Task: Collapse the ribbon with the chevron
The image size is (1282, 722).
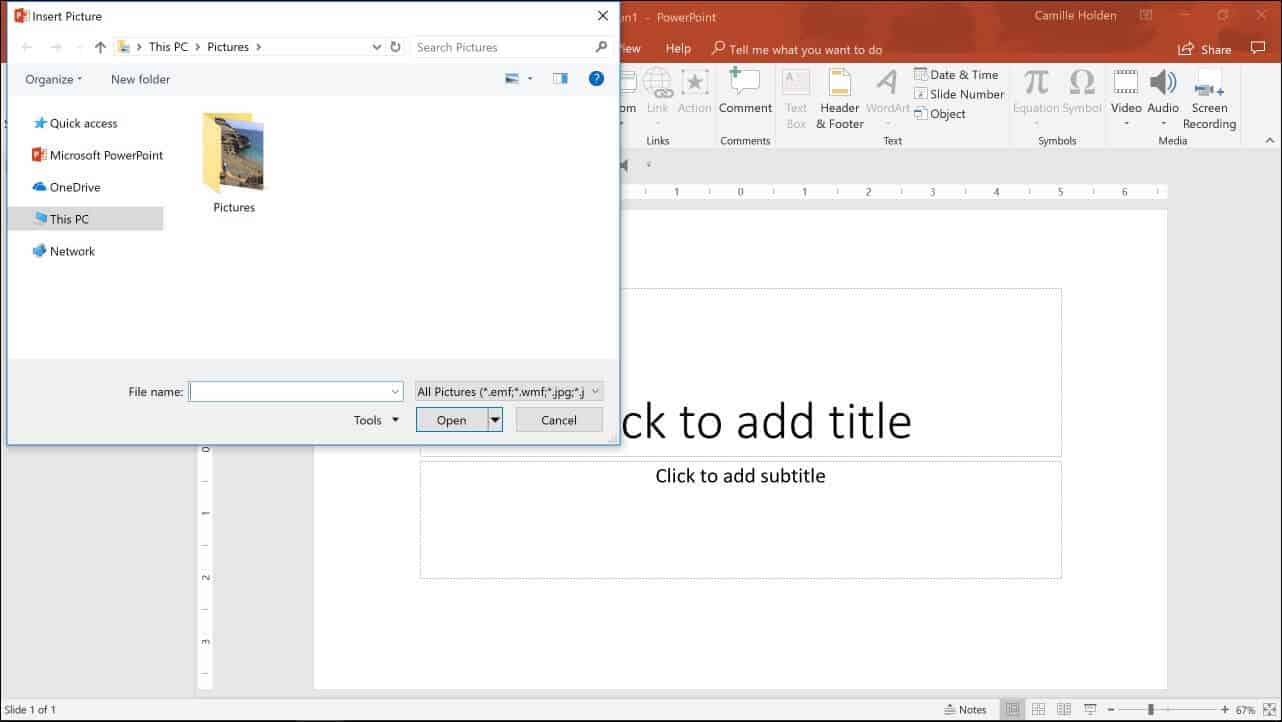Action: (x=1268, y=141)
